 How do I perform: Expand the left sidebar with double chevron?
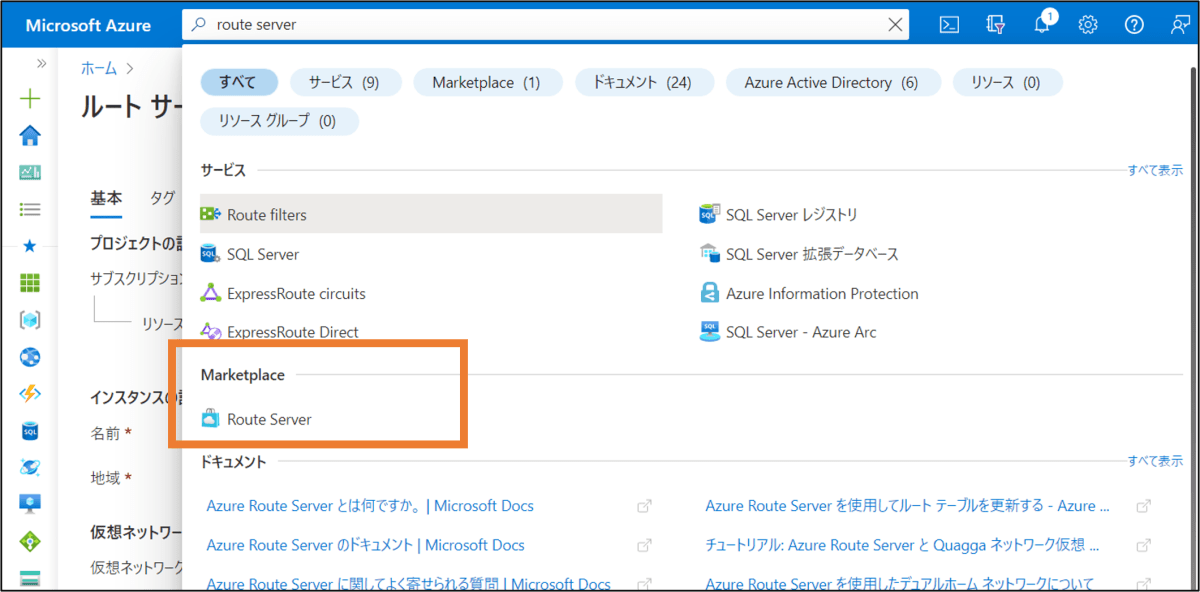(x=41, y=63)
